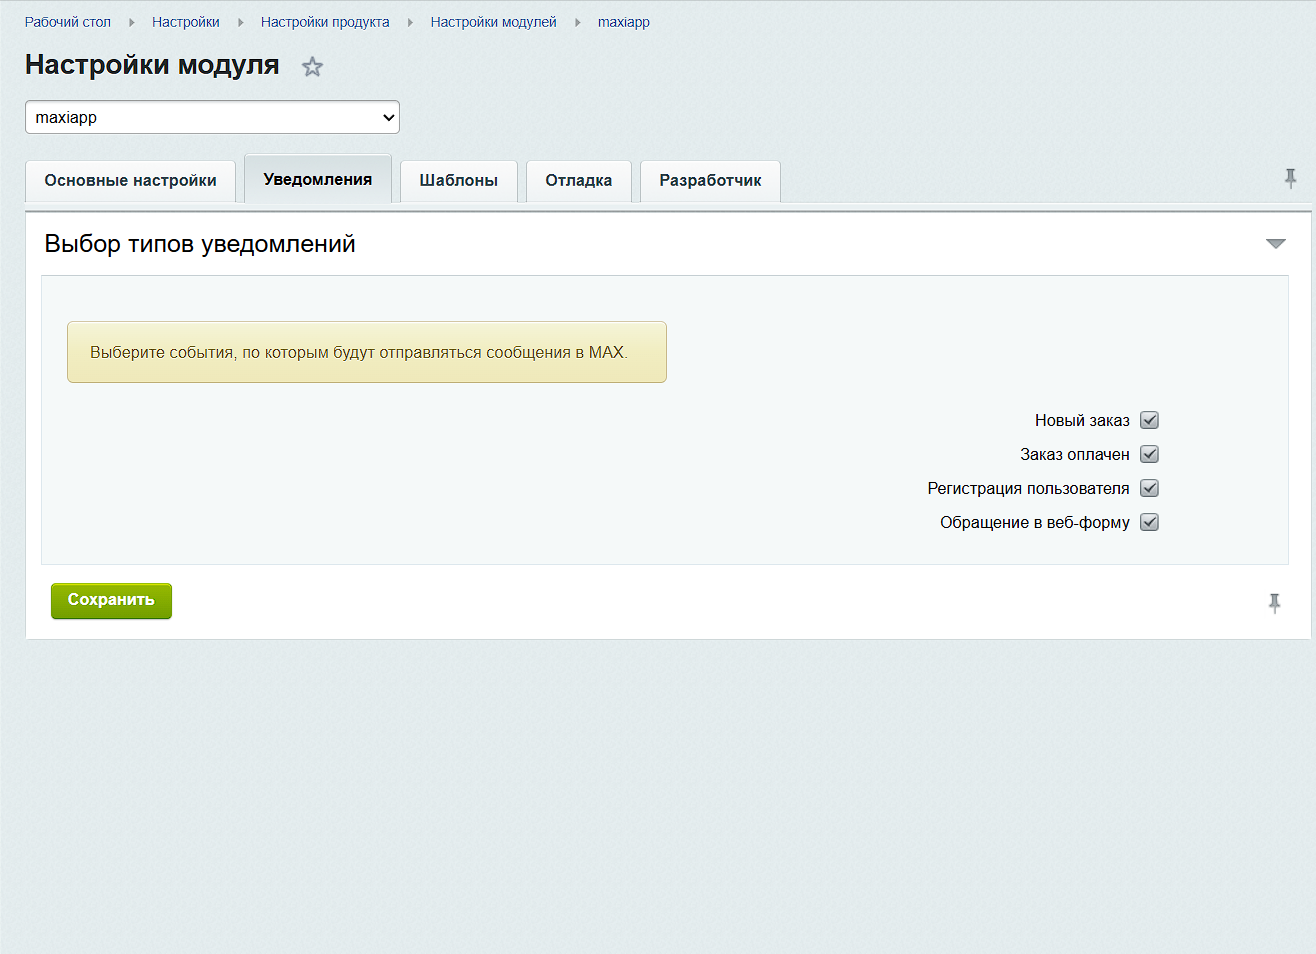Click the pin icon beside the tabs row
Screen dimensions: 1316x954
1290,179
